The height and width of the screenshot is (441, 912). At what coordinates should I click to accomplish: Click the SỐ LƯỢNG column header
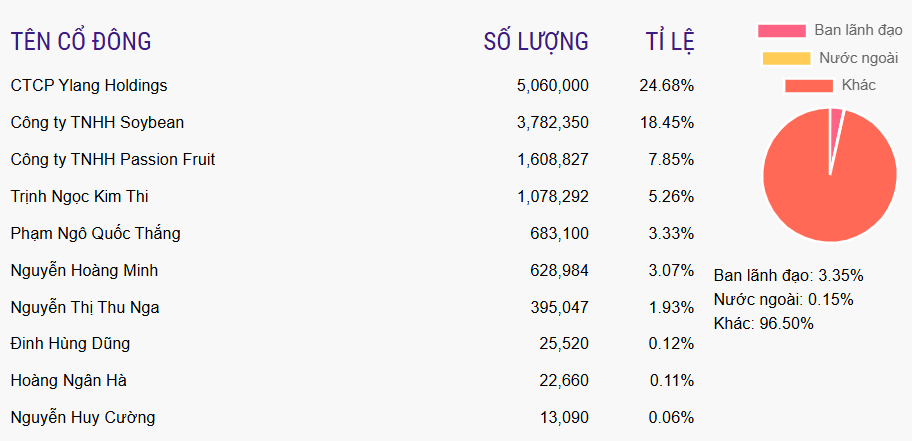536,42
